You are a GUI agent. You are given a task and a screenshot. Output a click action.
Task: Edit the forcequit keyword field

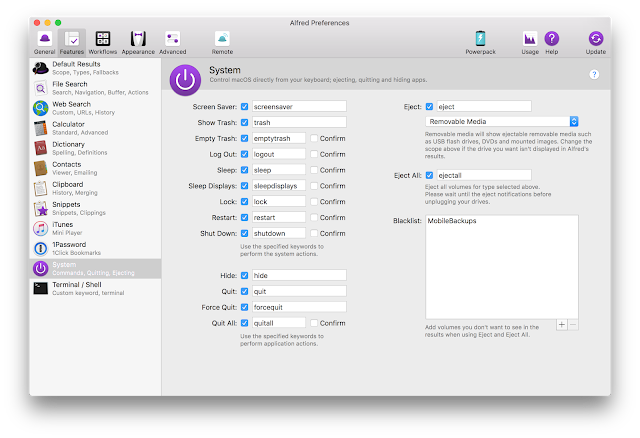299,307
